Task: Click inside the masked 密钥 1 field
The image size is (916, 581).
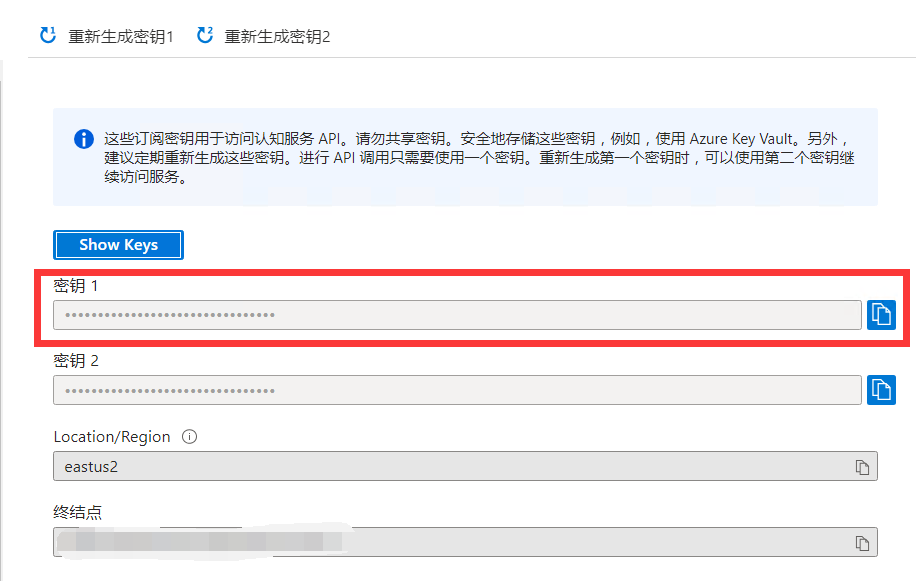Action: pos(400,314)
